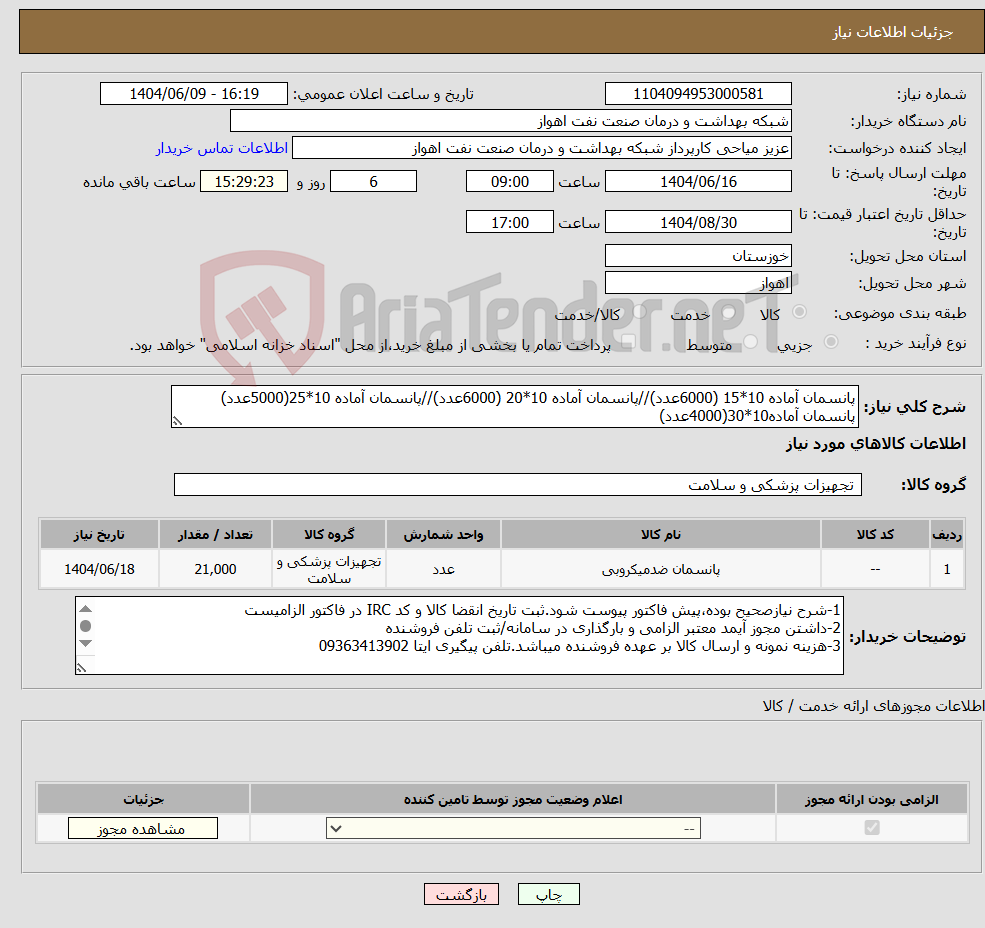Click need date cell 1404/06/18
Viewport: 985px width, 928px height.
point(99,569)
